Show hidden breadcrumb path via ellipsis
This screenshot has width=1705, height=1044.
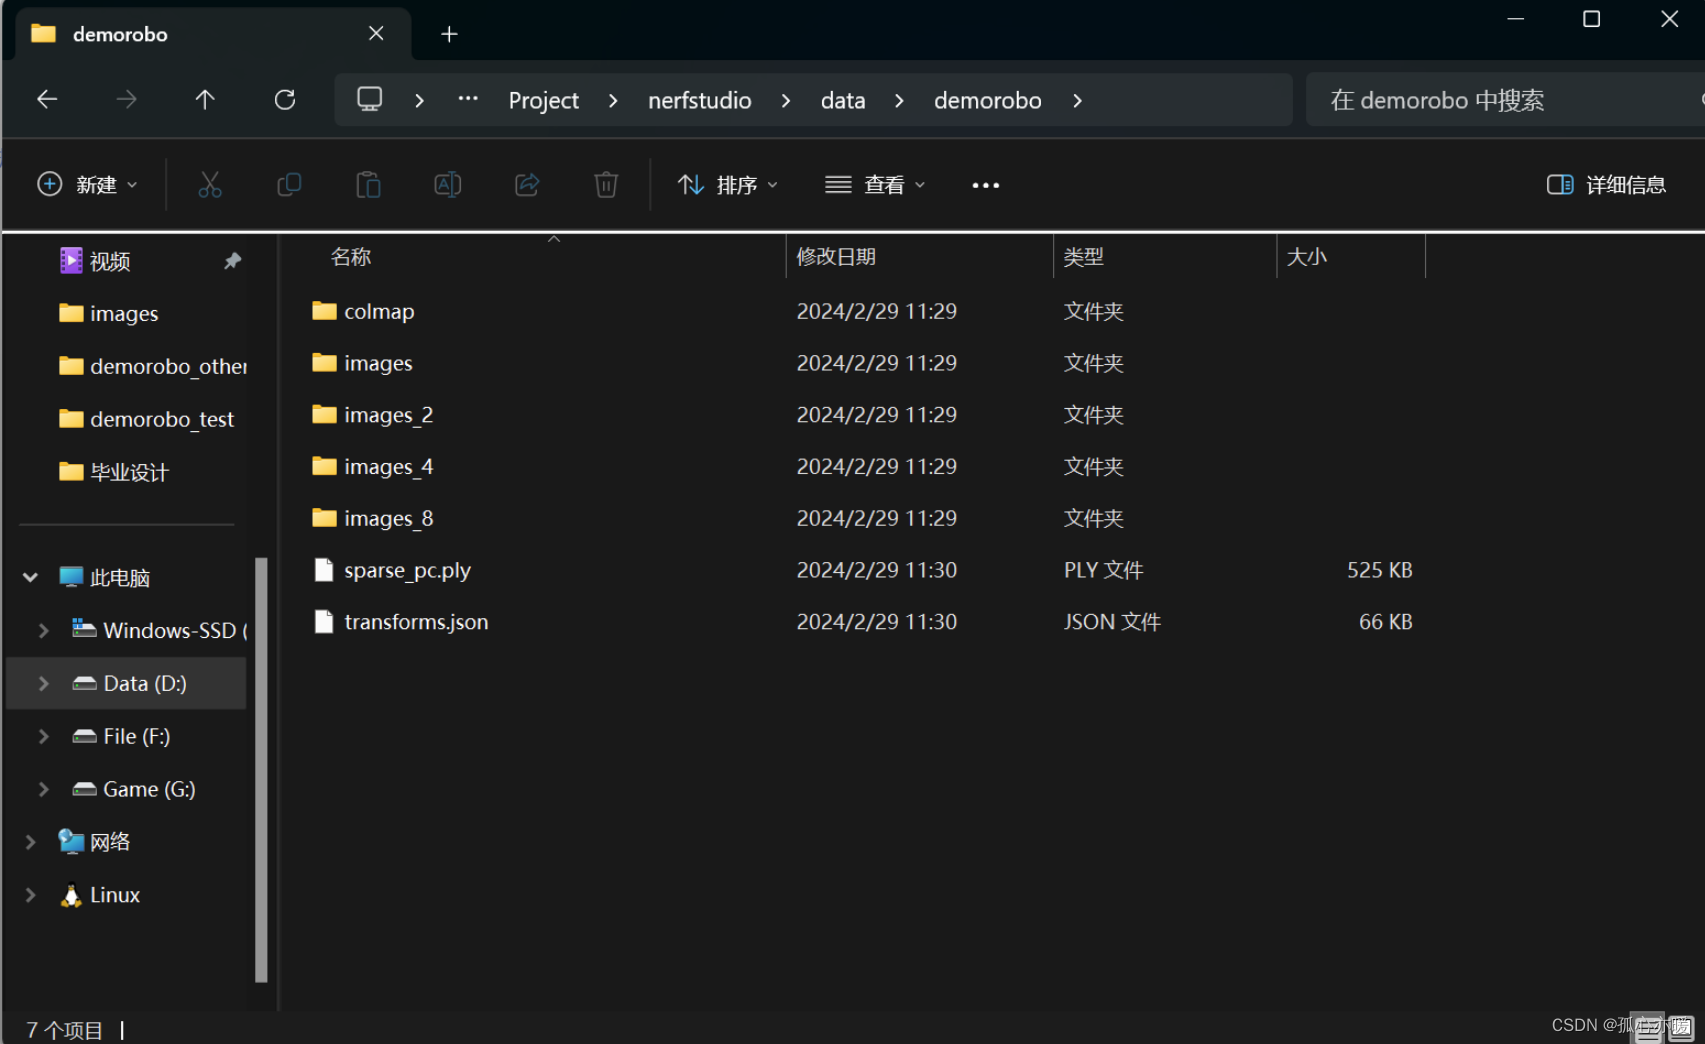468,99
